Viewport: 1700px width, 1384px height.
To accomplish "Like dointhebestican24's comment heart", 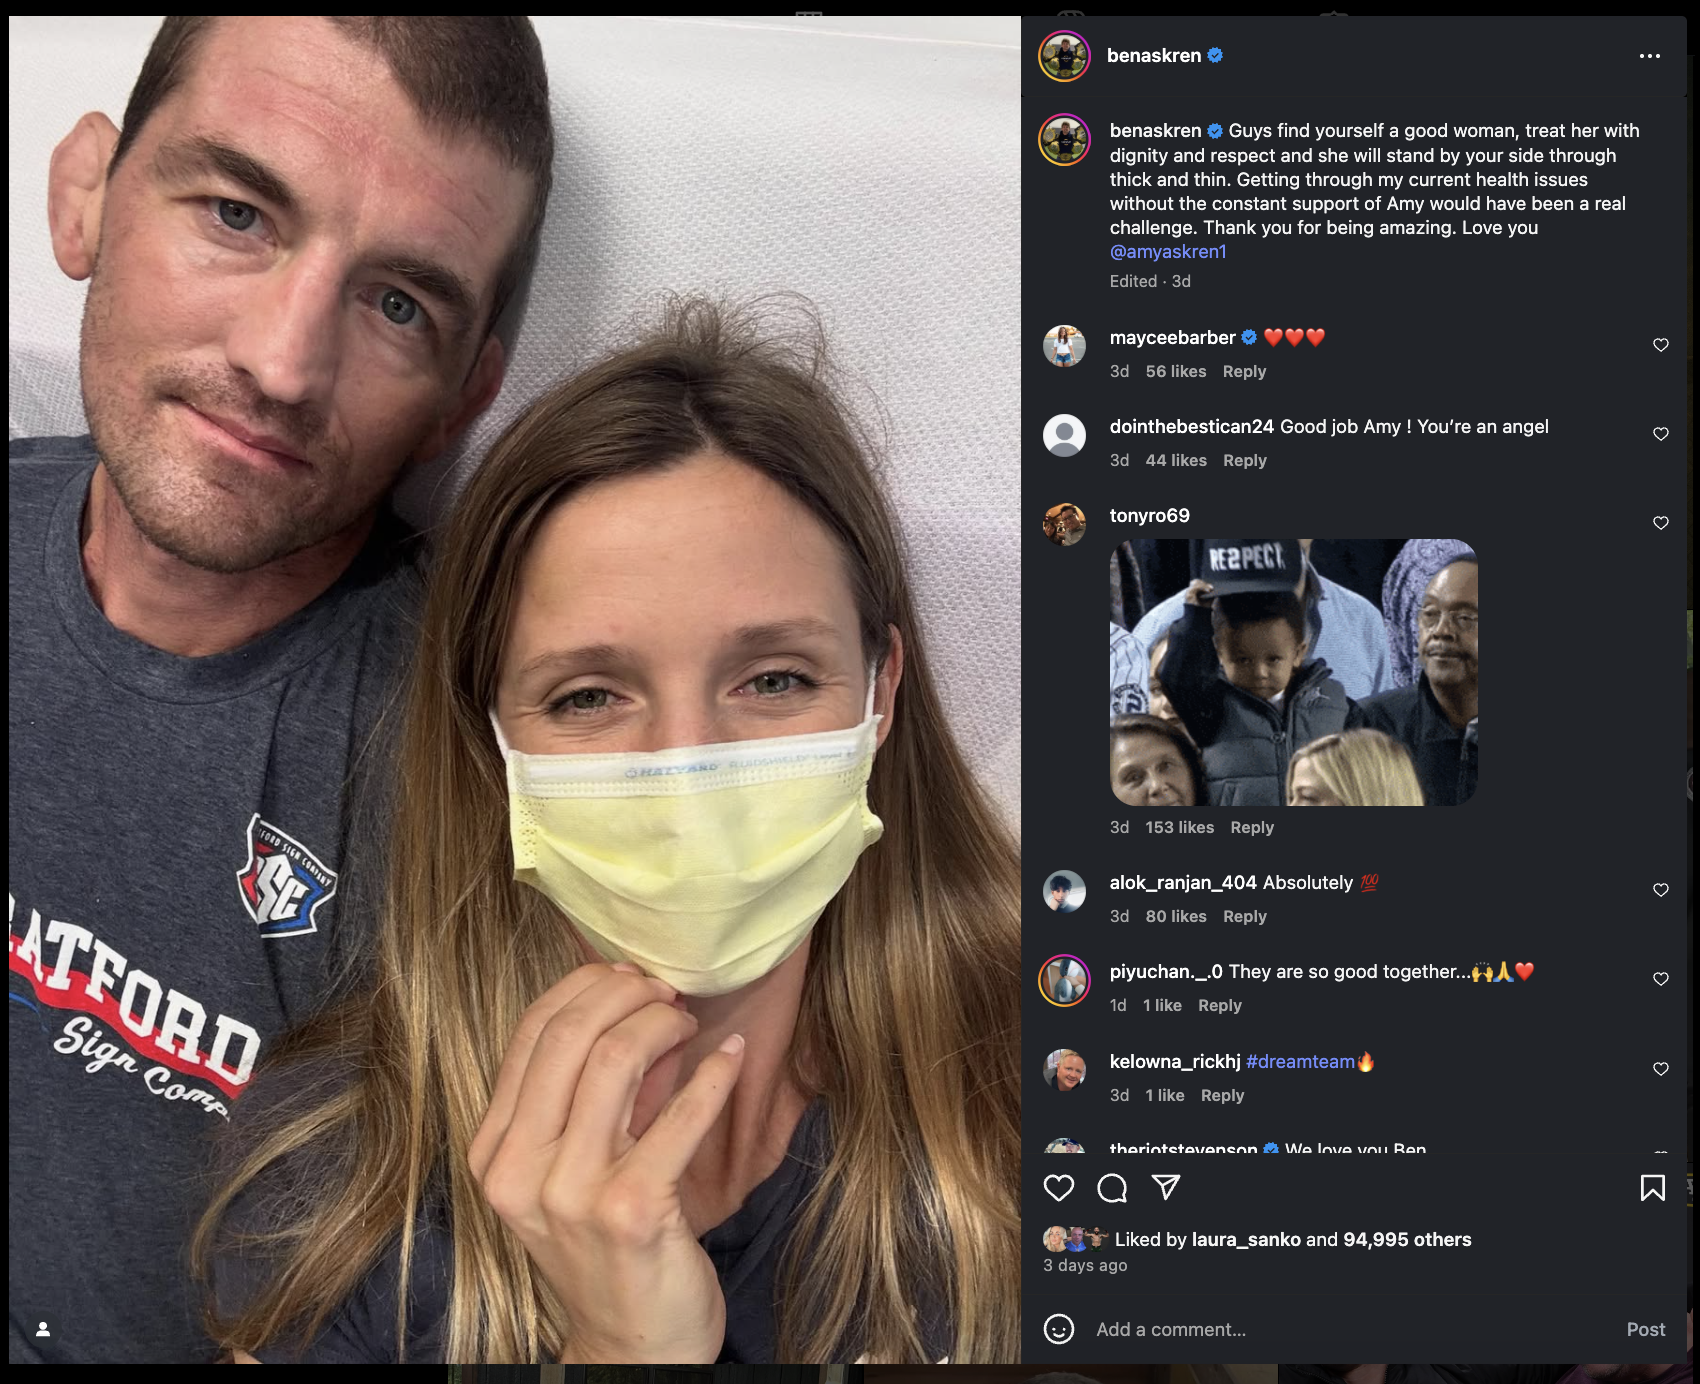I will pyautogui.click(x=1661, y=434).
